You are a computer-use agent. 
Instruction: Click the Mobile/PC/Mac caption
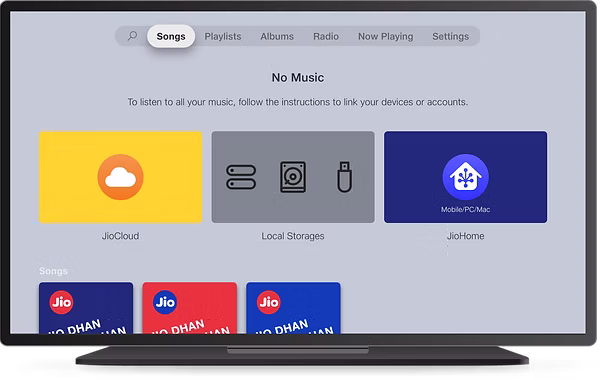[465, 209]
